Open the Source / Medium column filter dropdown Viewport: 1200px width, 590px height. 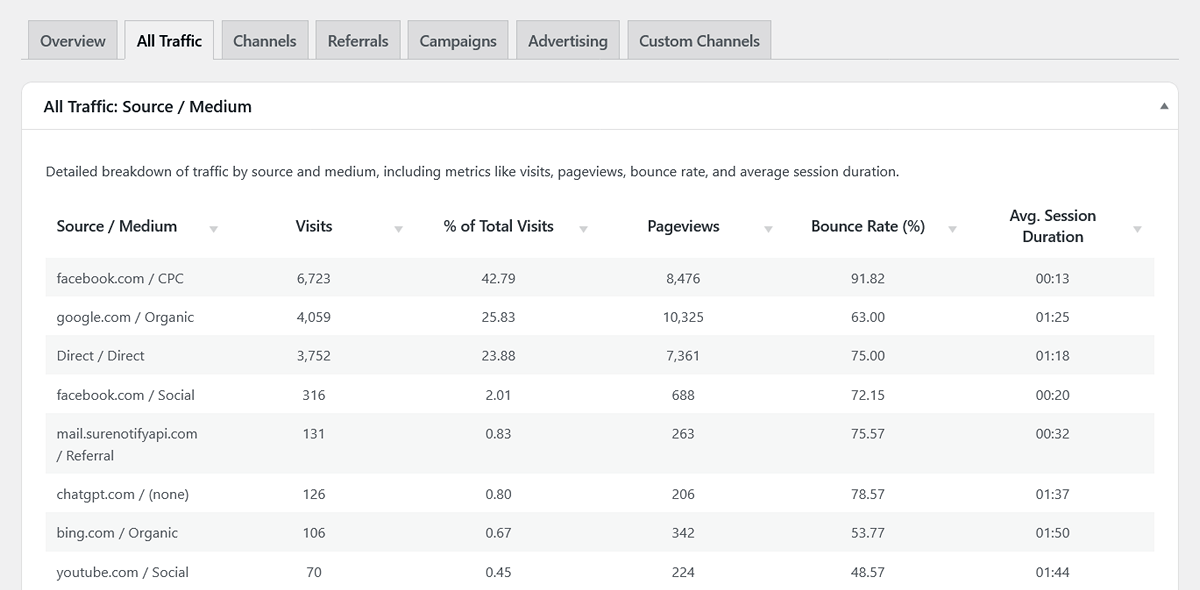(213, 229)
